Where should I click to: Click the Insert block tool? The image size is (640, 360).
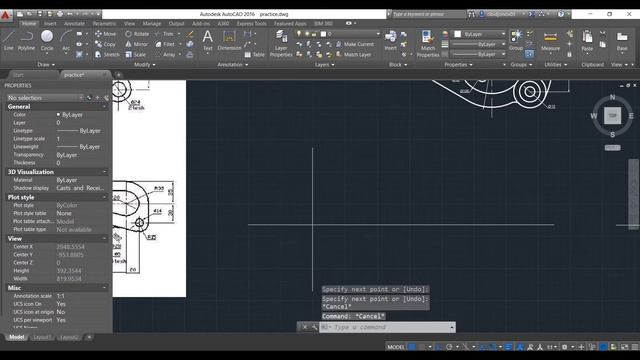pyautogui.click(x=391, y=40)
